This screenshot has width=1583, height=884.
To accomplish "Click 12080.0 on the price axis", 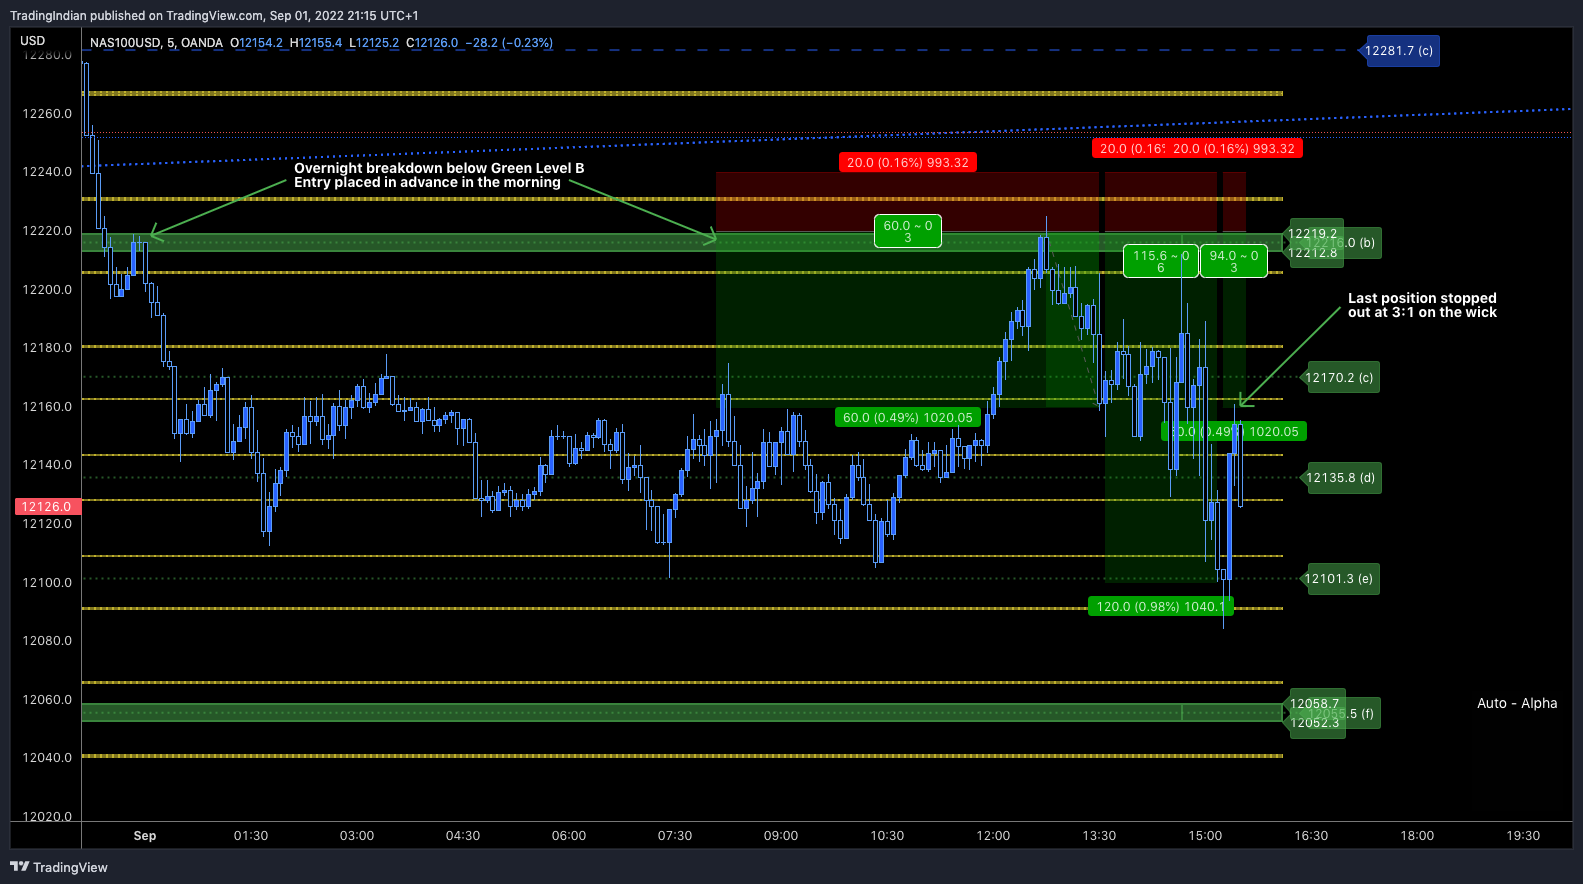I will [47, 641].
